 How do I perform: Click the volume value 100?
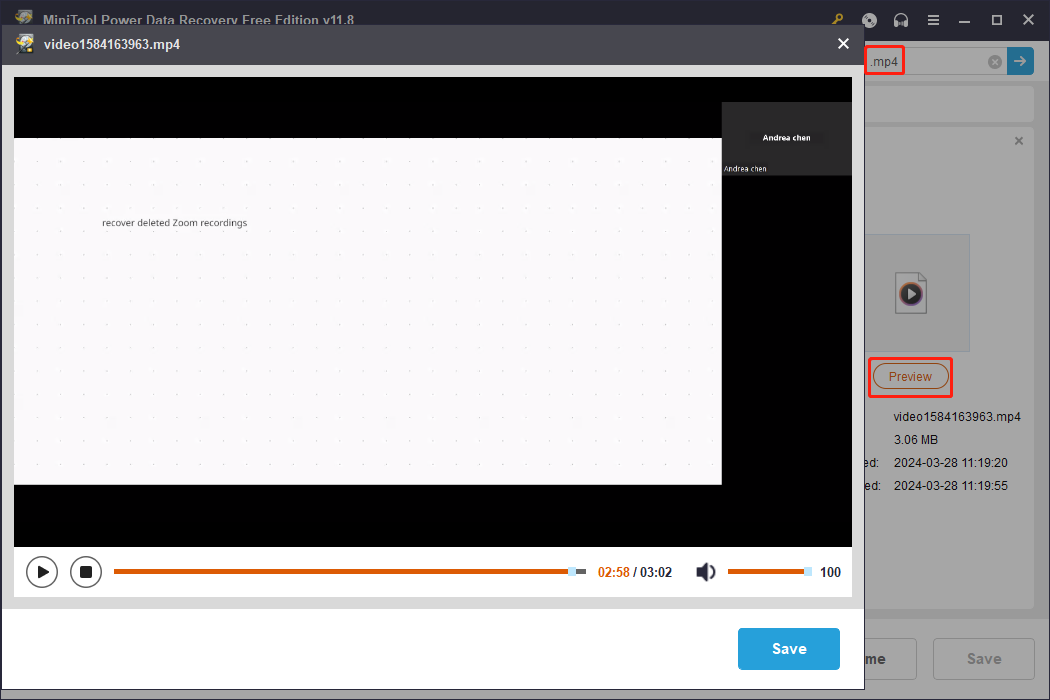tap(830, 572)
